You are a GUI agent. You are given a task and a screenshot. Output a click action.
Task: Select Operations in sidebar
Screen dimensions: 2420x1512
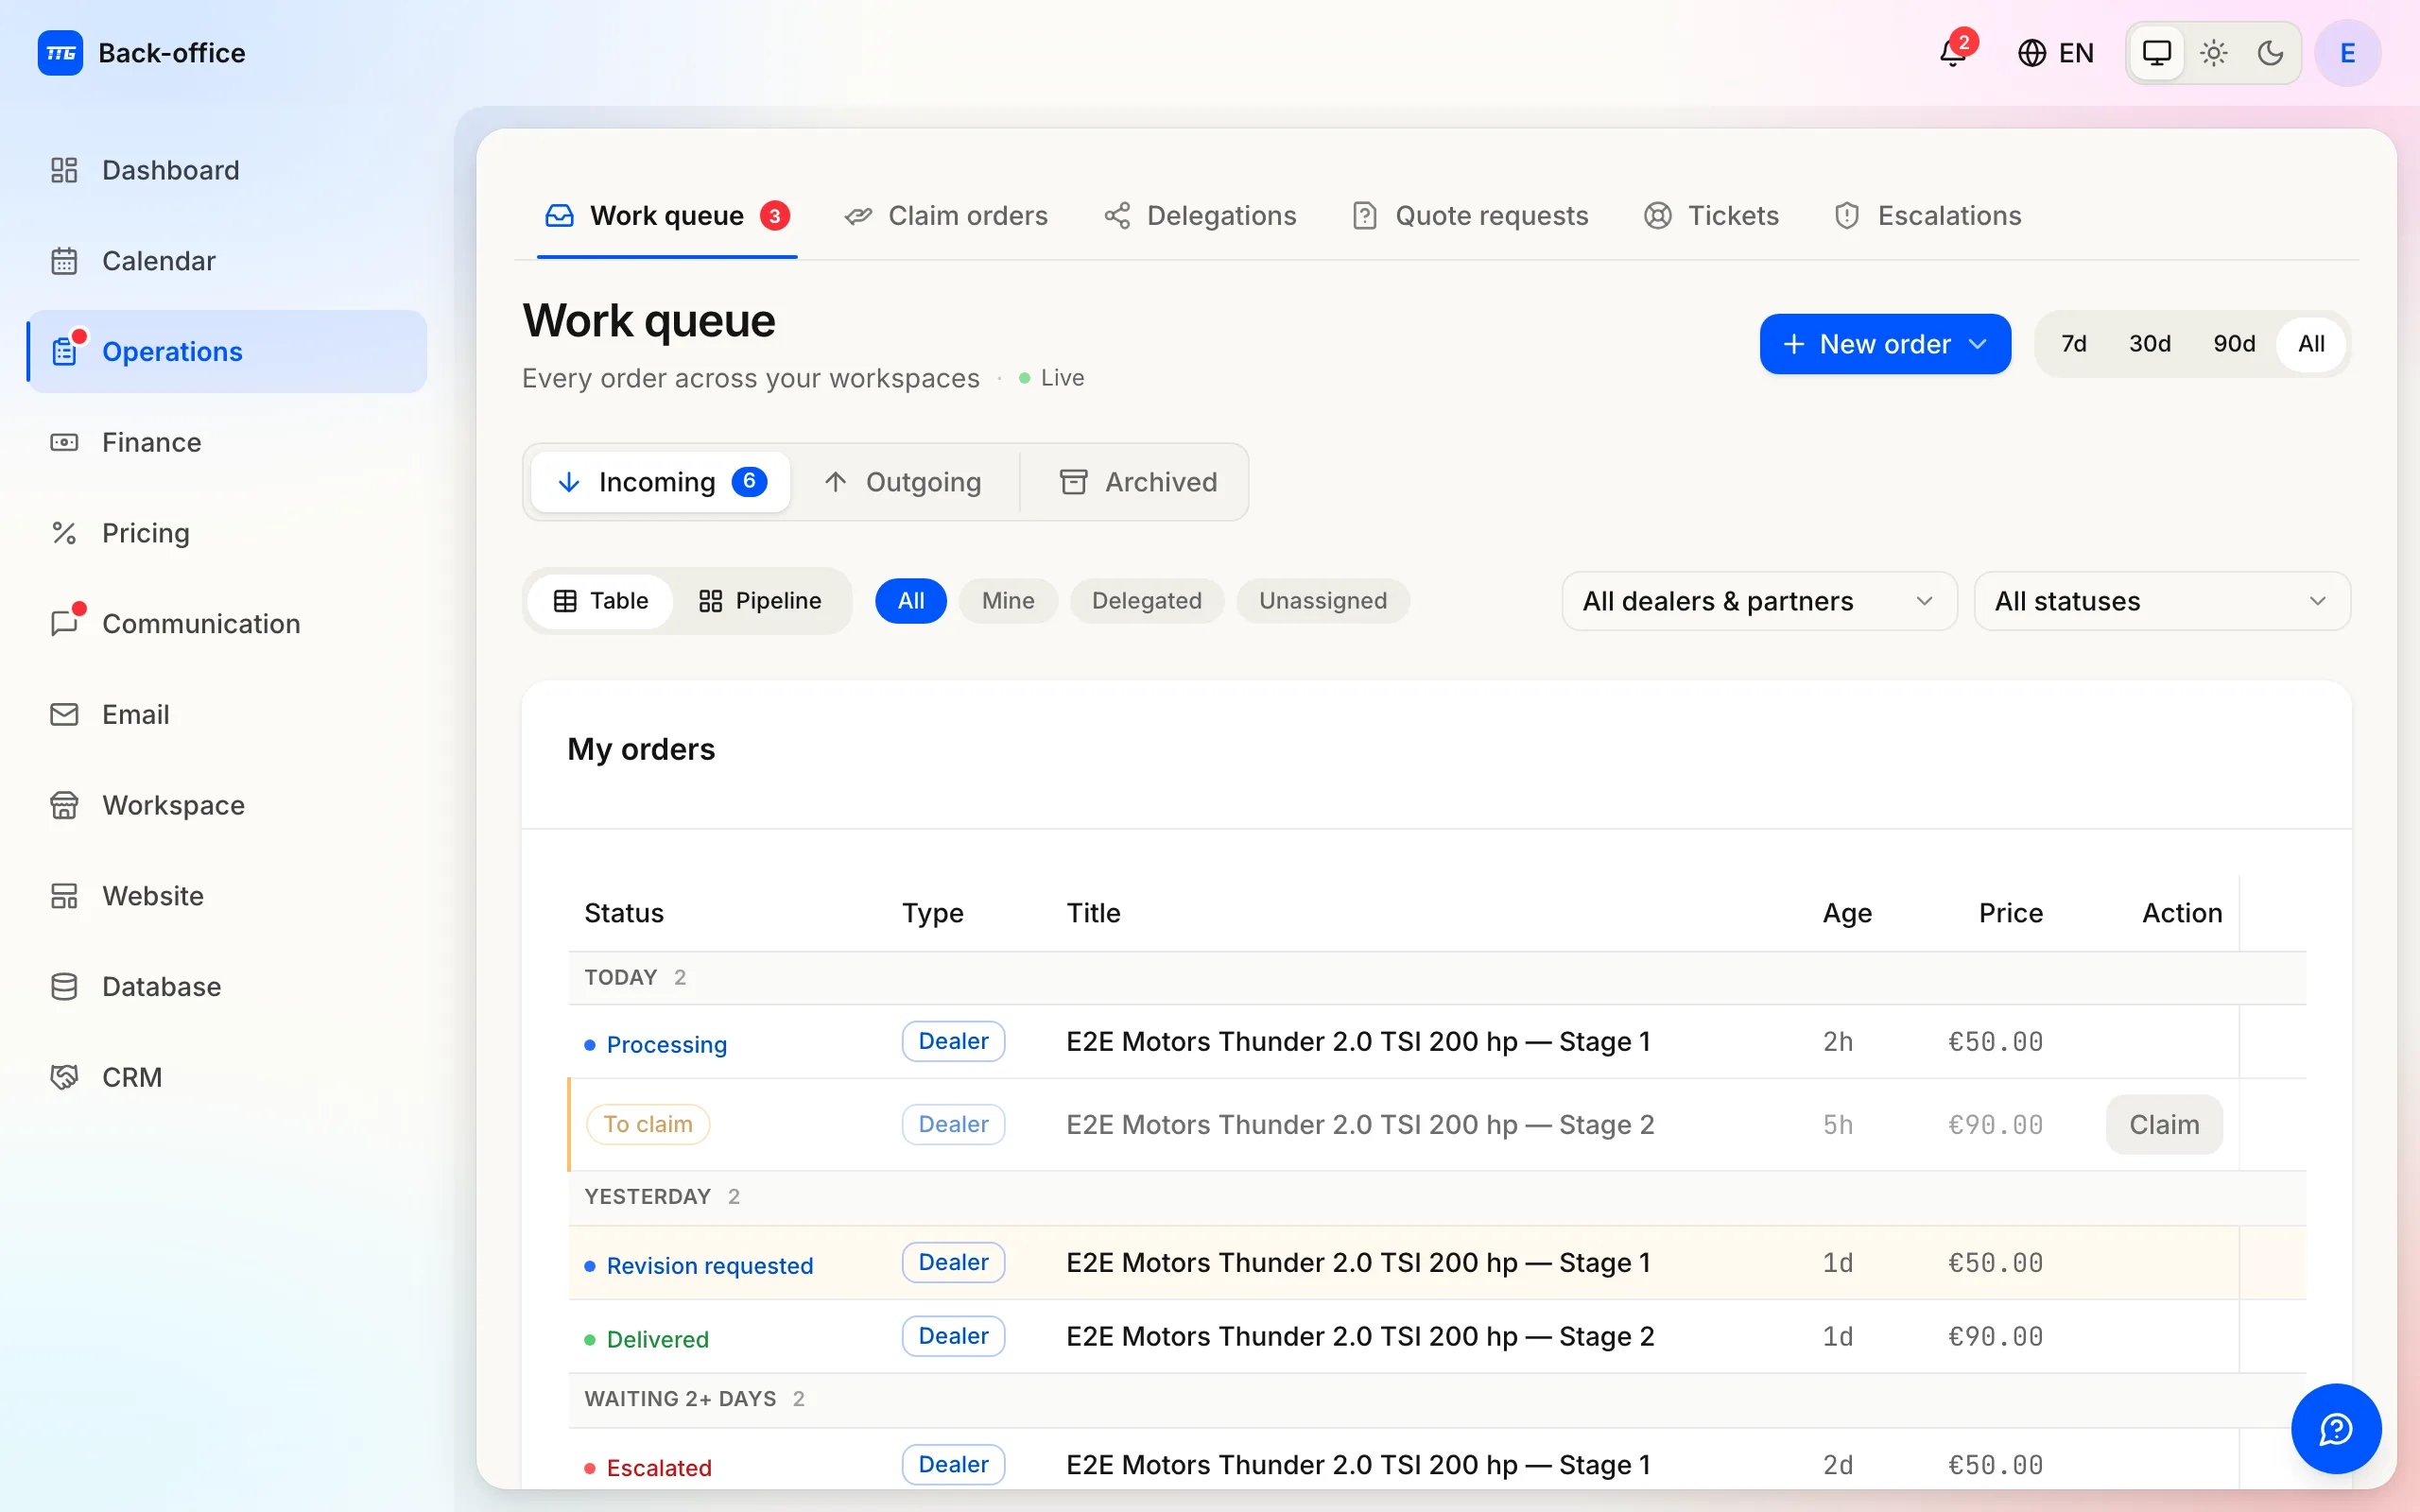coord(227,351)
